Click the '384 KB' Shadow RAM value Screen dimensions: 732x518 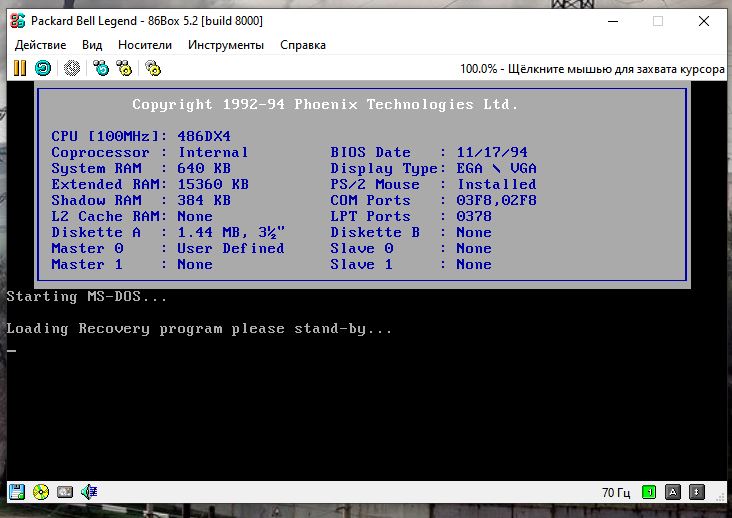click(204, 200)
